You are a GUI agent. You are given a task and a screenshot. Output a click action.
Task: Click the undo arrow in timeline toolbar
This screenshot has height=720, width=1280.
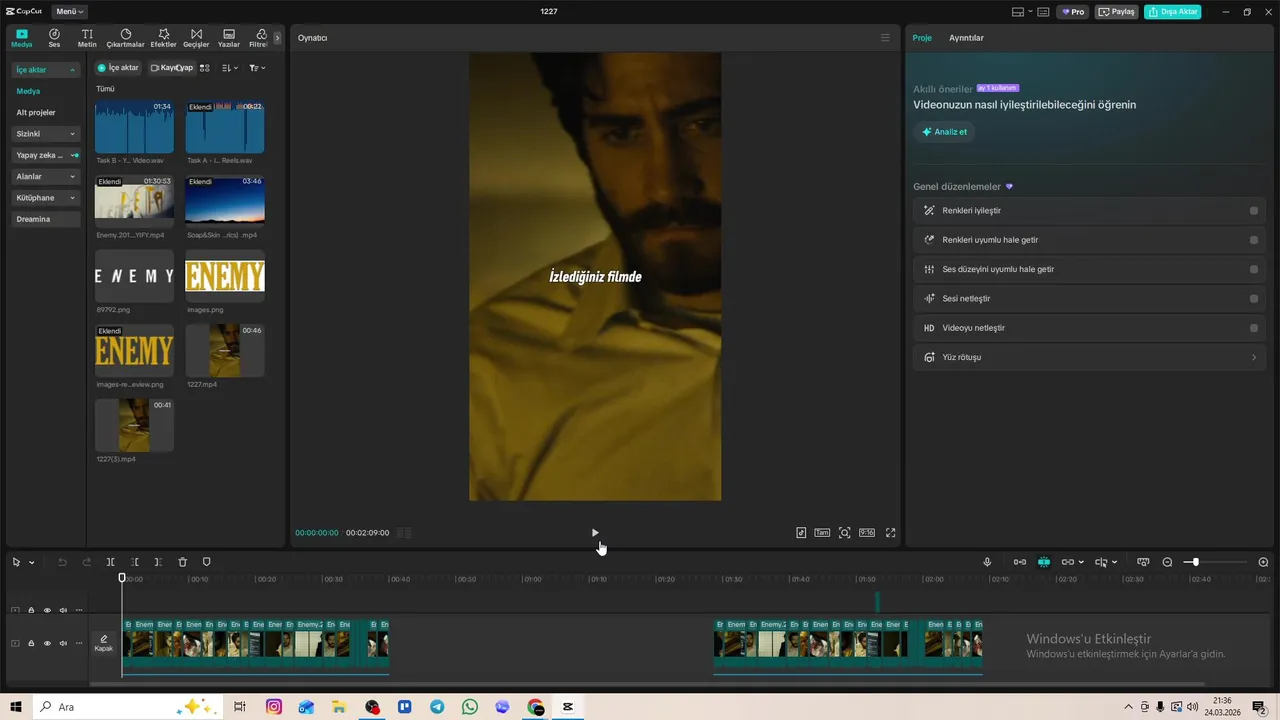coord(62,562)
